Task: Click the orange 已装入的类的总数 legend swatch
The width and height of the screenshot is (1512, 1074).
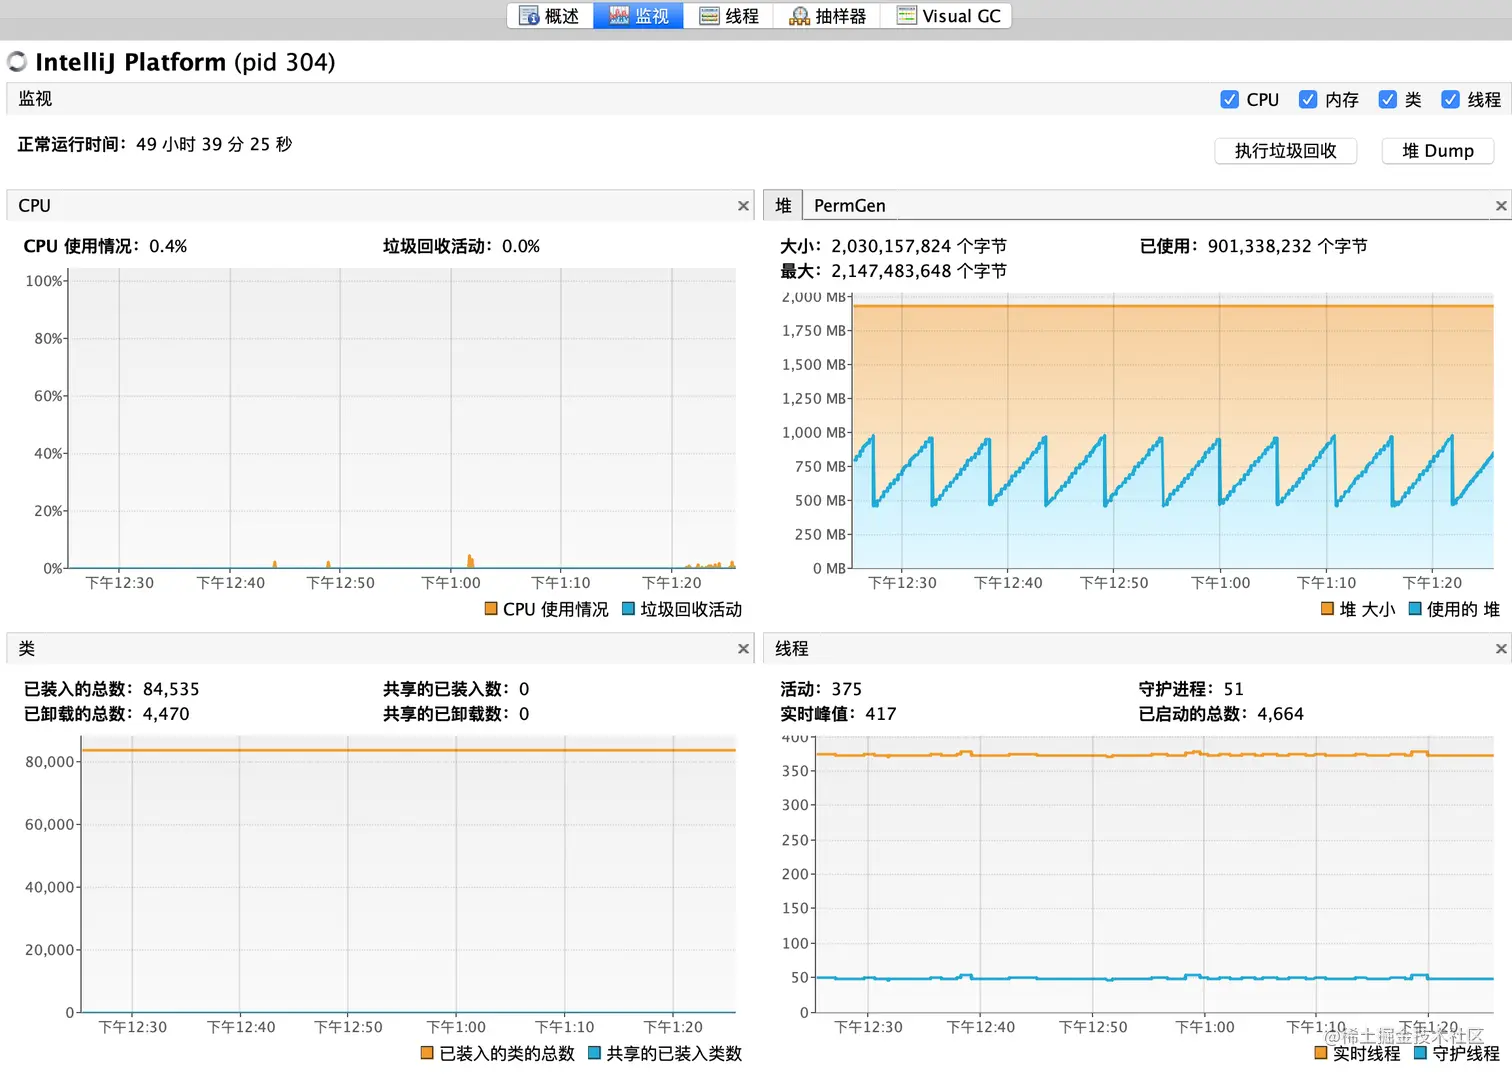Action: [427, 1052]
